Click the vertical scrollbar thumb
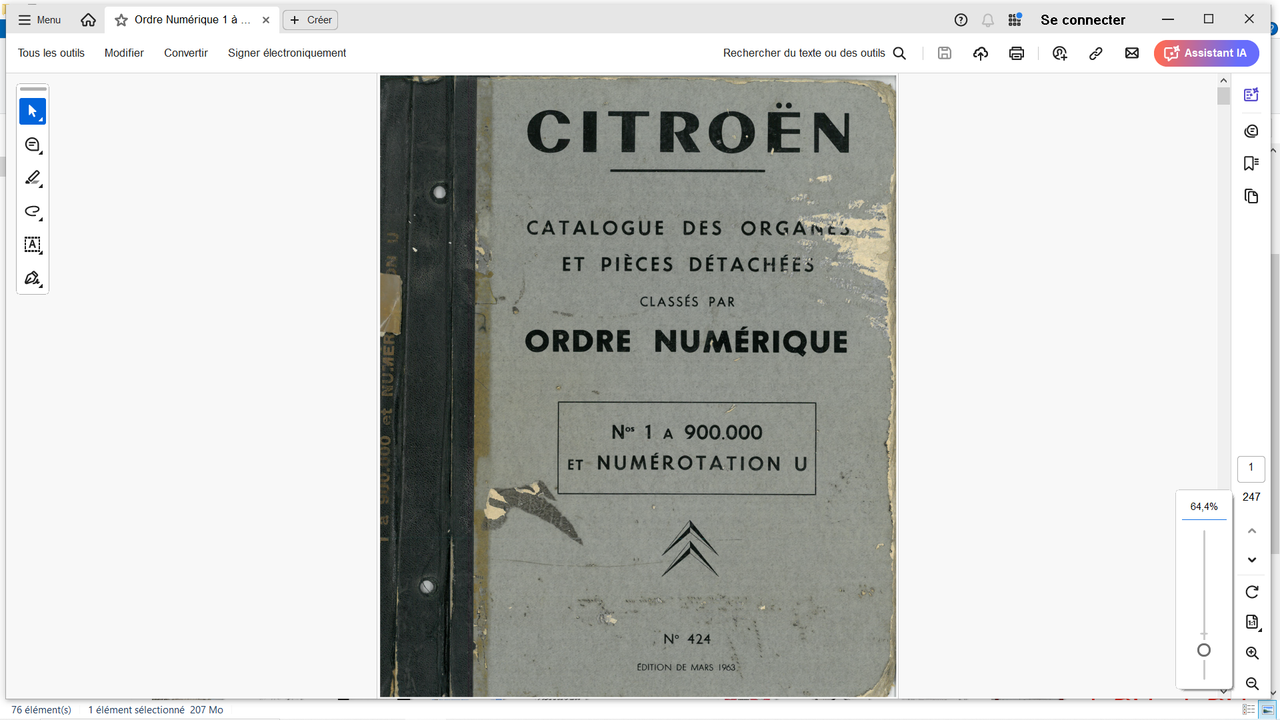Screen dimensions: 1280x720 pyautogui.click(x=1223, y=96)
